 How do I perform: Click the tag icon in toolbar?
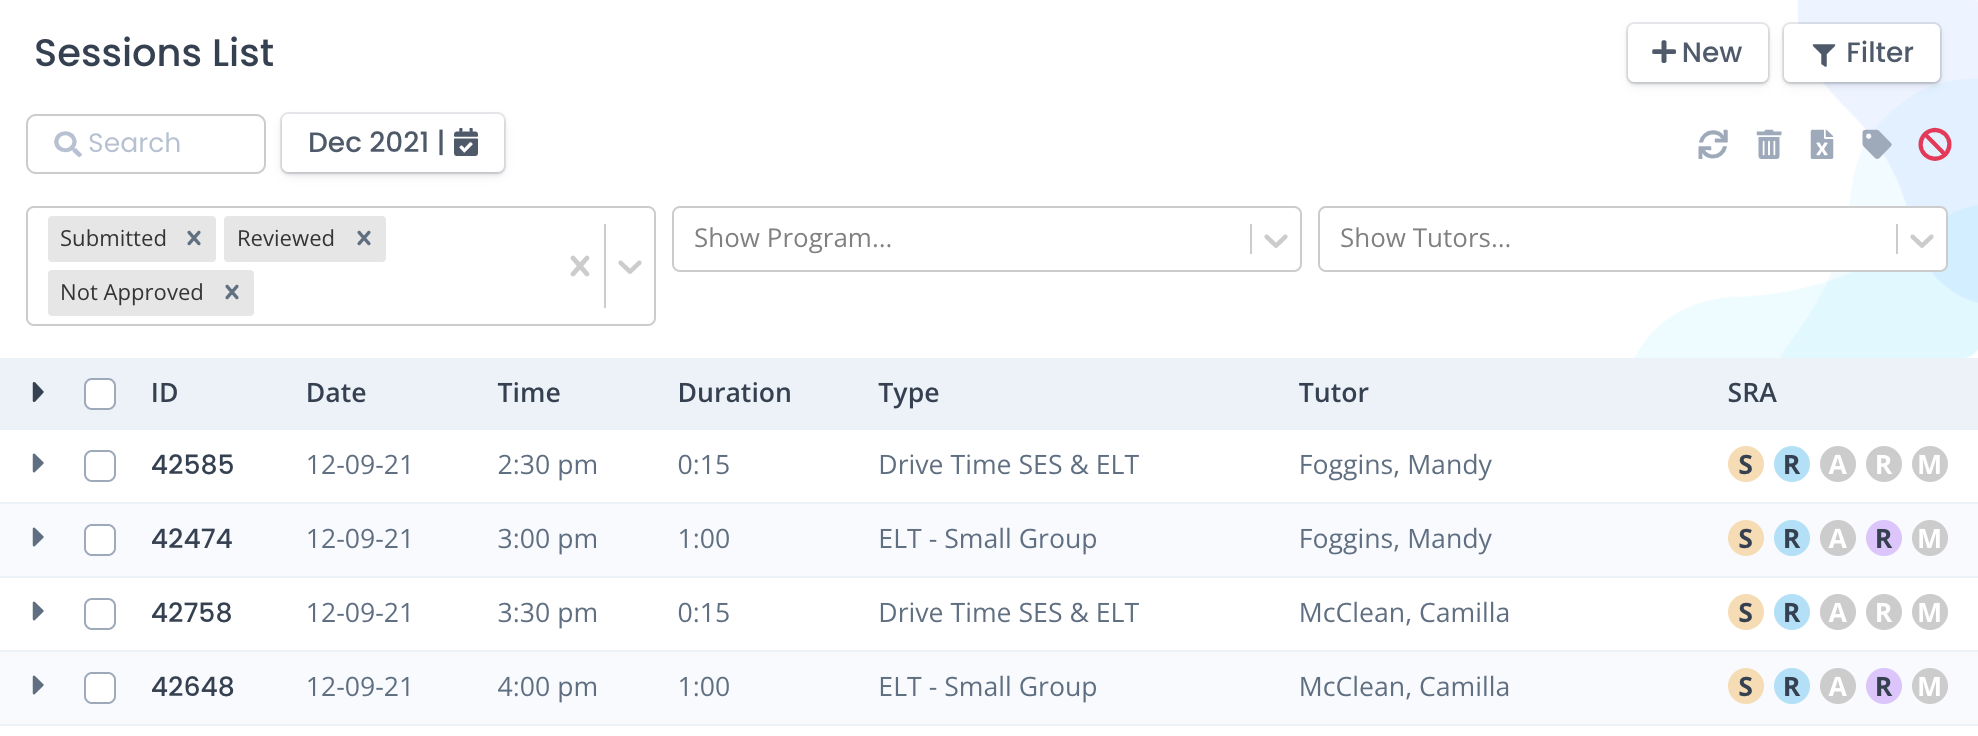pos(1877,145)
